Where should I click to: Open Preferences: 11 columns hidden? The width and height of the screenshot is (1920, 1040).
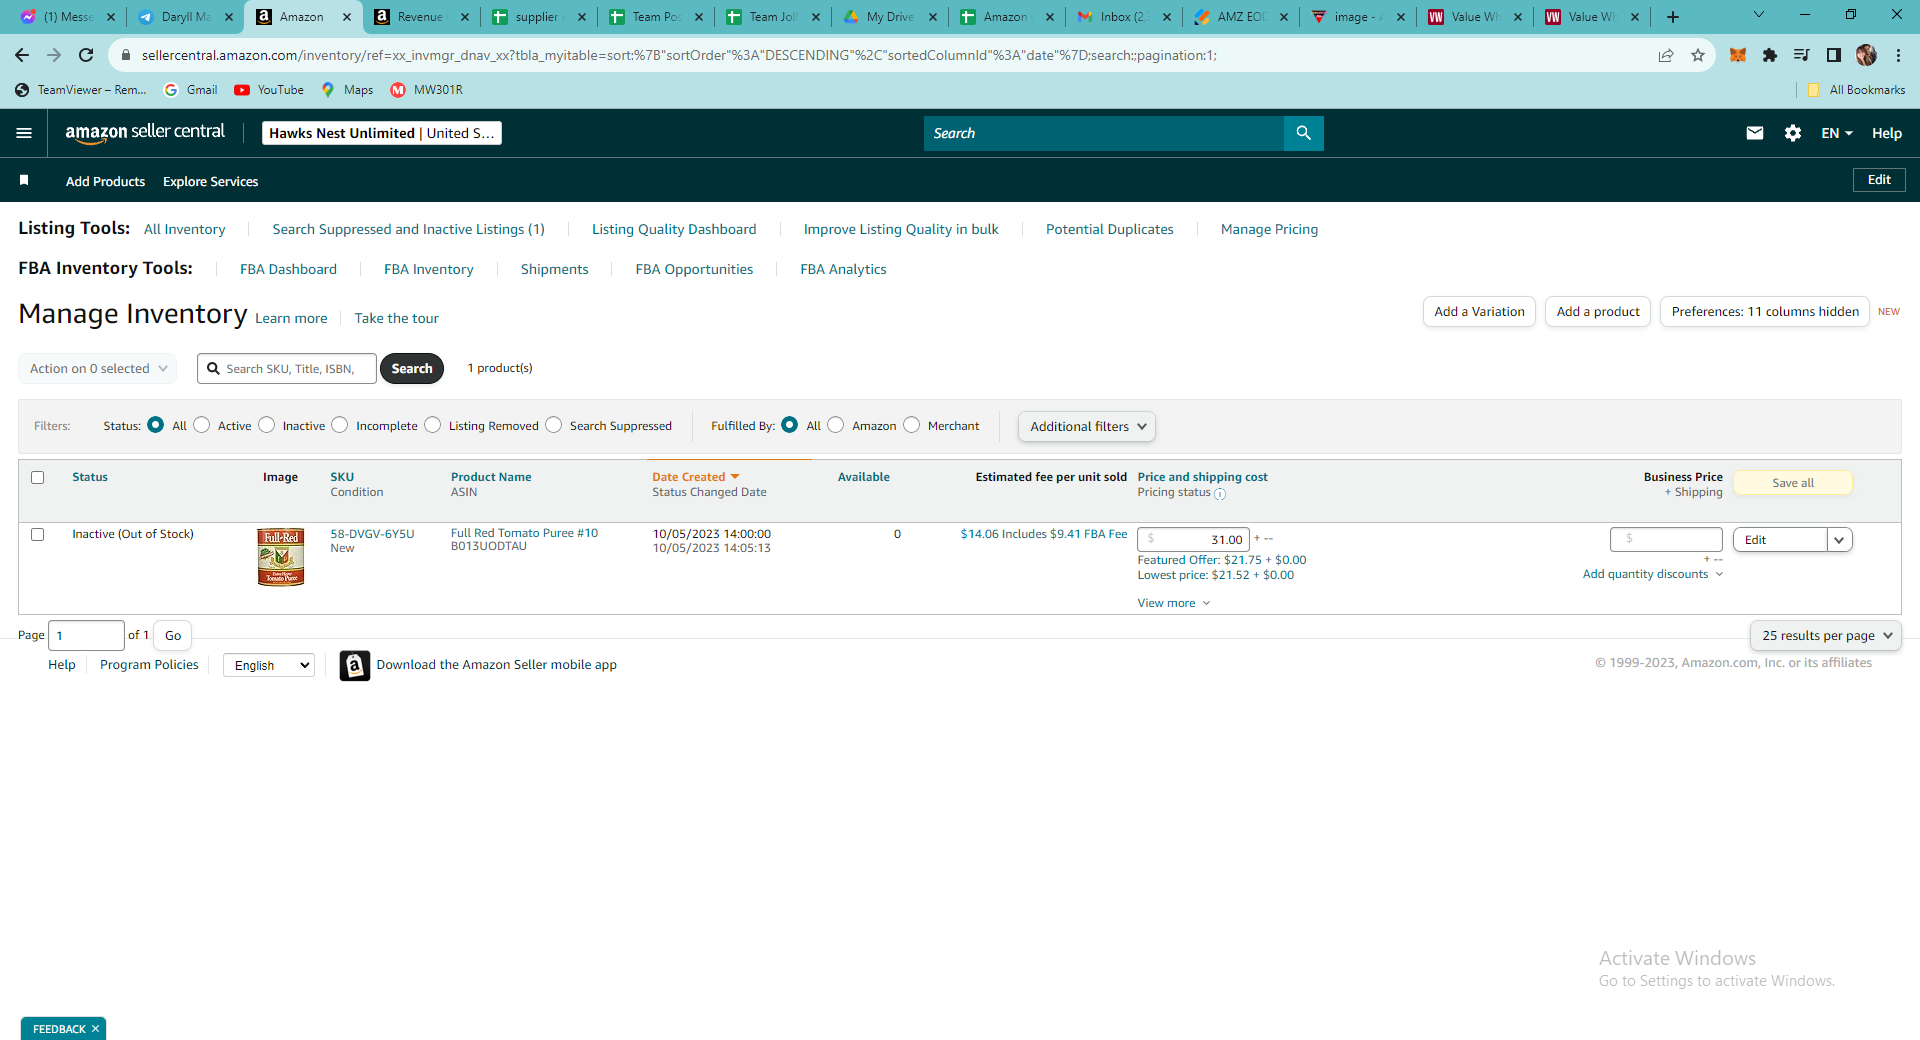coord(1764,311)
